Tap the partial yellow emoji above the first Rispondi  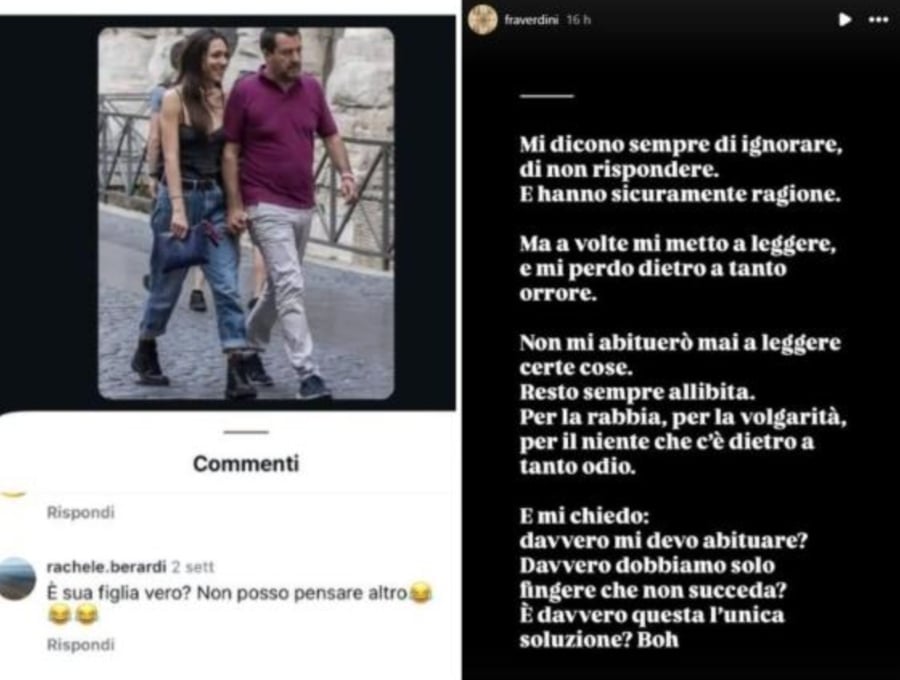point(13,494)
